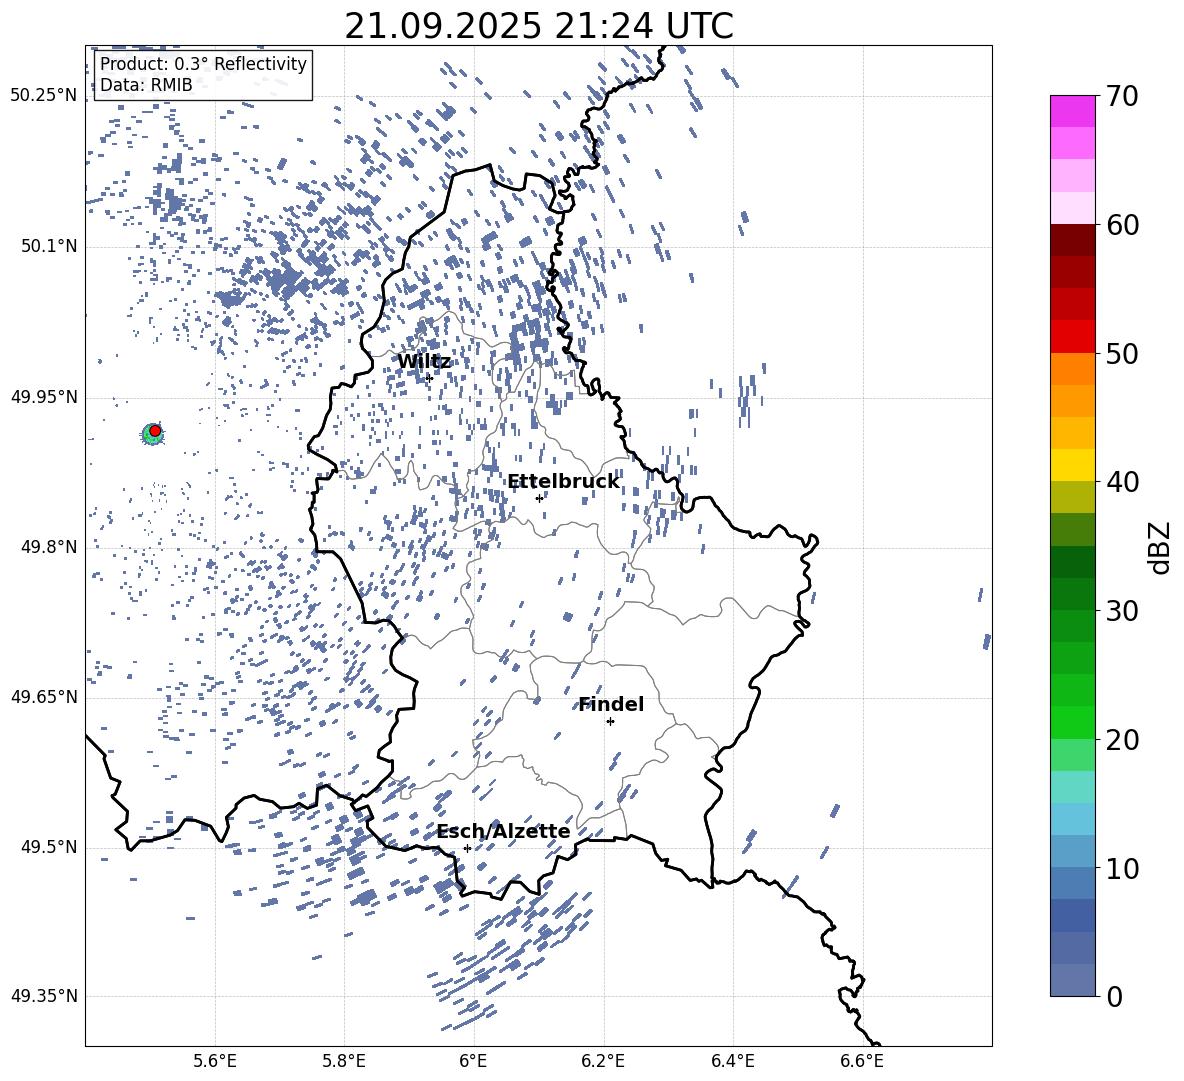Select the Esch/Alzette station cross marker
1184x1081 pixels.
click(x=467, y=848)
